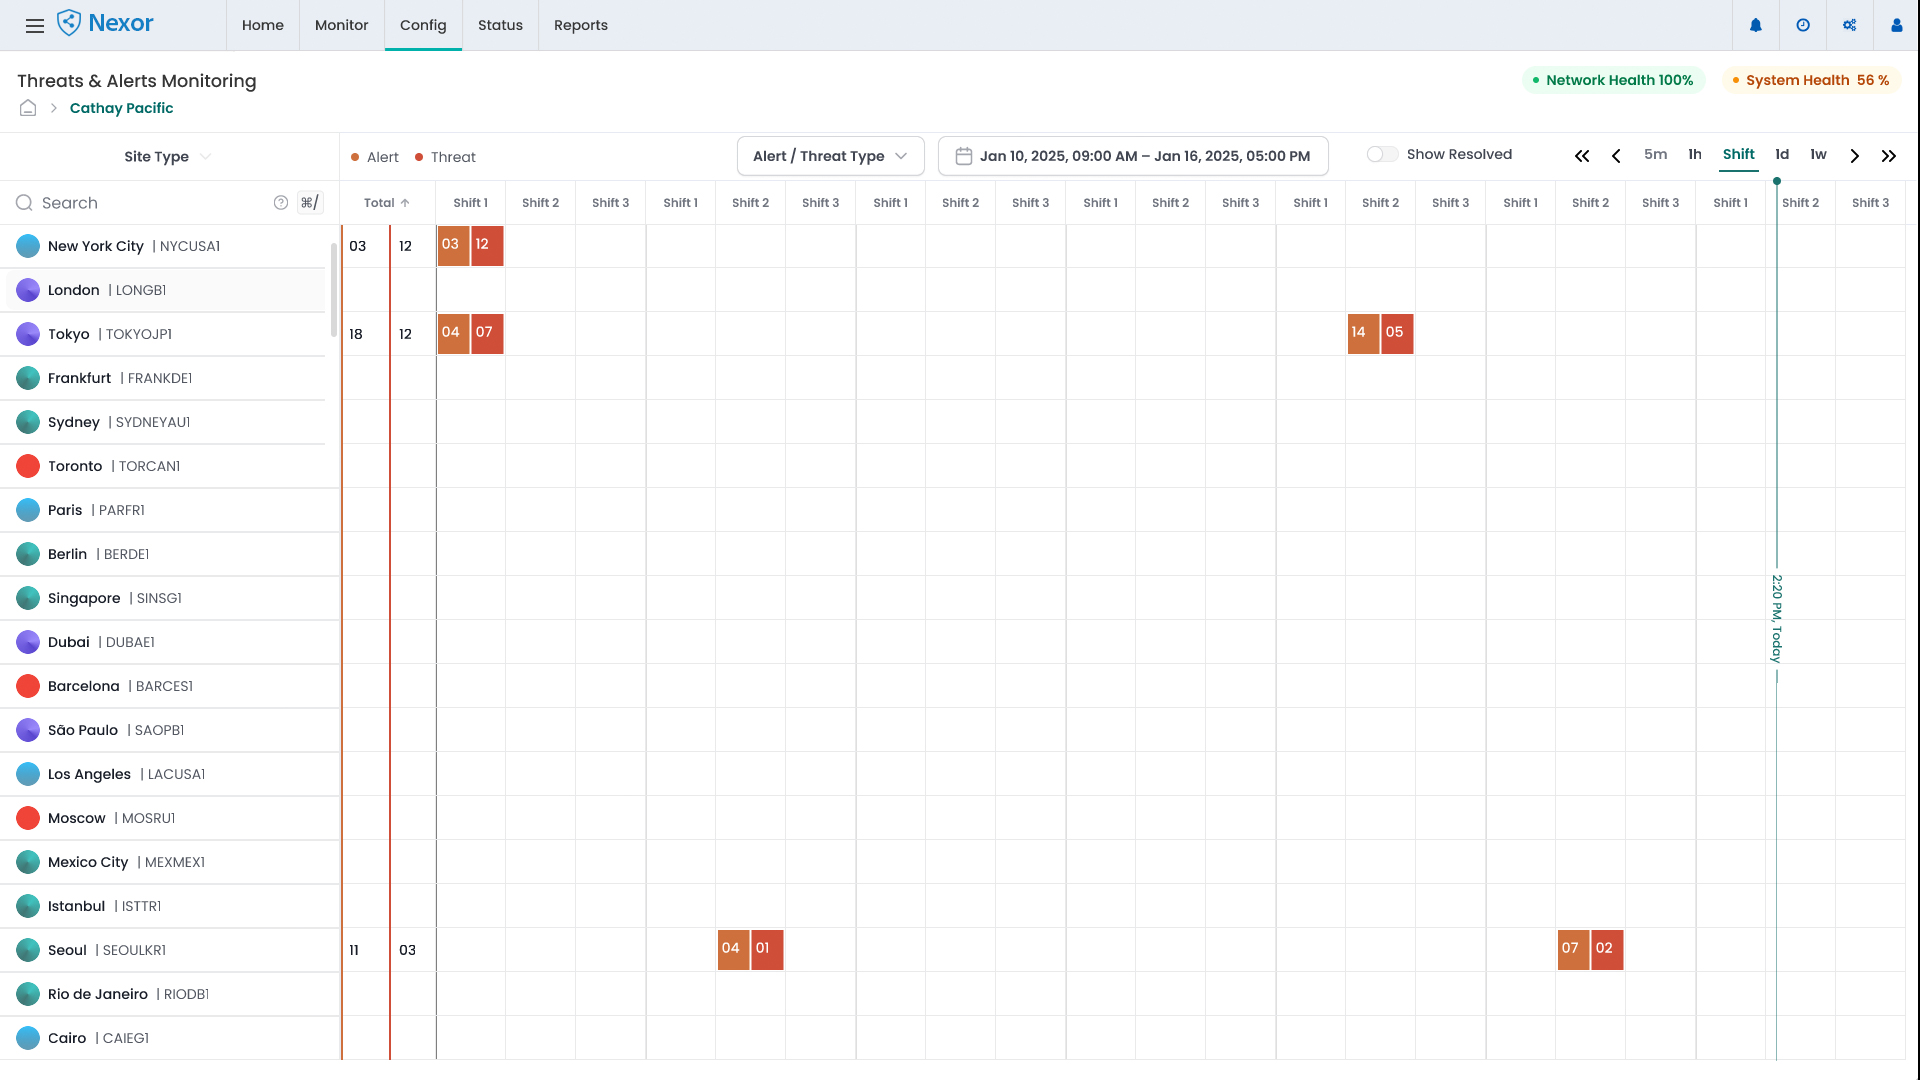Screen dimensions: 1920x1080
Task: Open the settings gears icon
Action: [x=1850, y=26]
